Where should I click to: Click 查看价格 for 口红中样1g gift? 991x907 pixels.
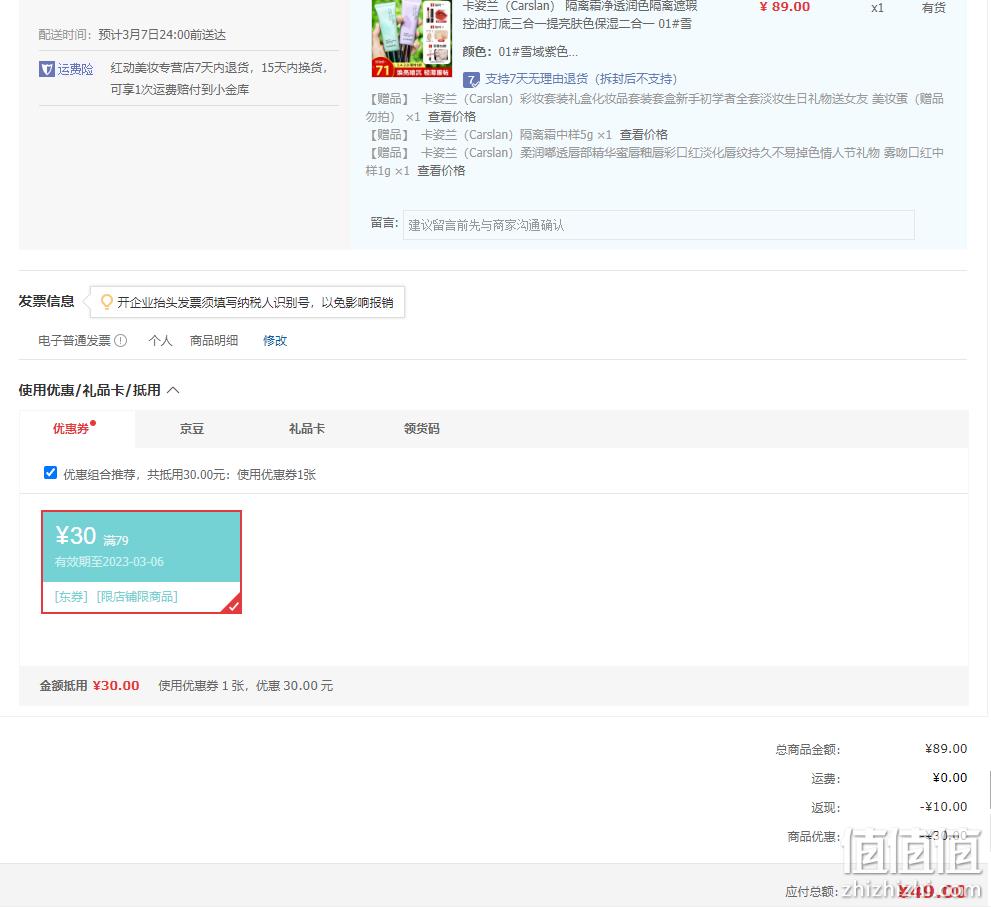pos(441,171)
